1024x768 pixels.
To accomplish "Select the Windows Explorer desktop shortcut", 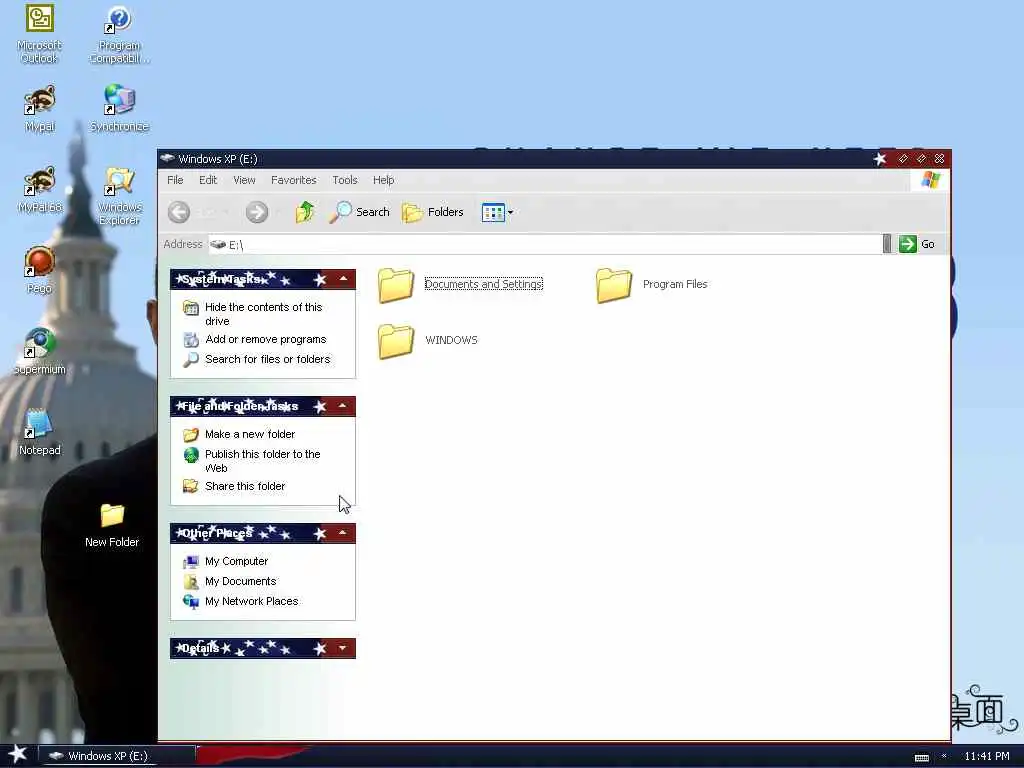I will point(119,196).
